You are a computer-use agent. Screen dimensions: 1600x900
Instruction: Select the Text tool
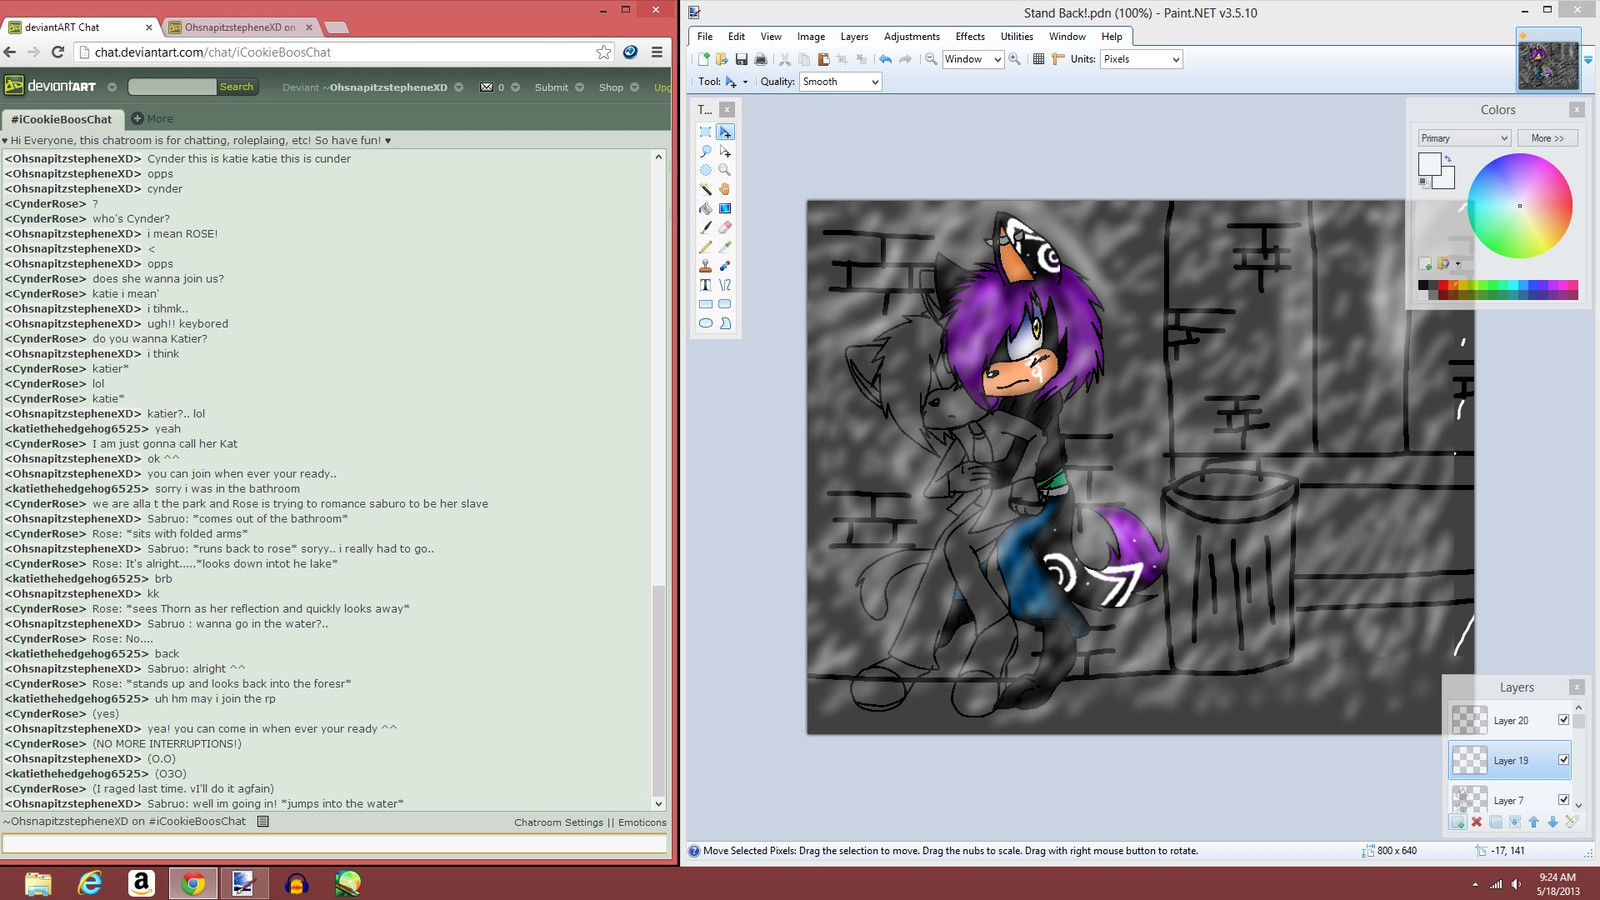click(x=705, y=285)
